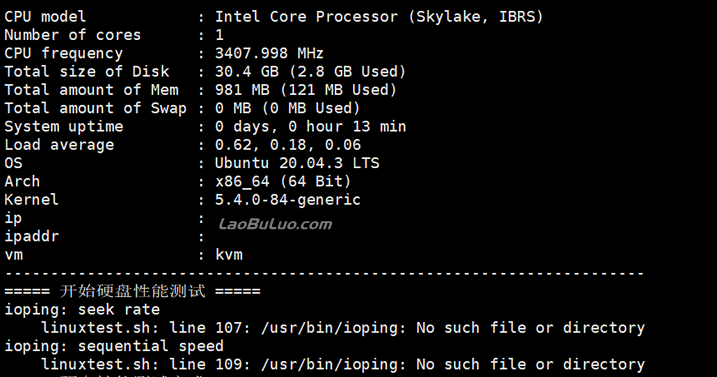Click the kvm virtualization value
This screenshot has width=717, height=377.
(229, 254)
